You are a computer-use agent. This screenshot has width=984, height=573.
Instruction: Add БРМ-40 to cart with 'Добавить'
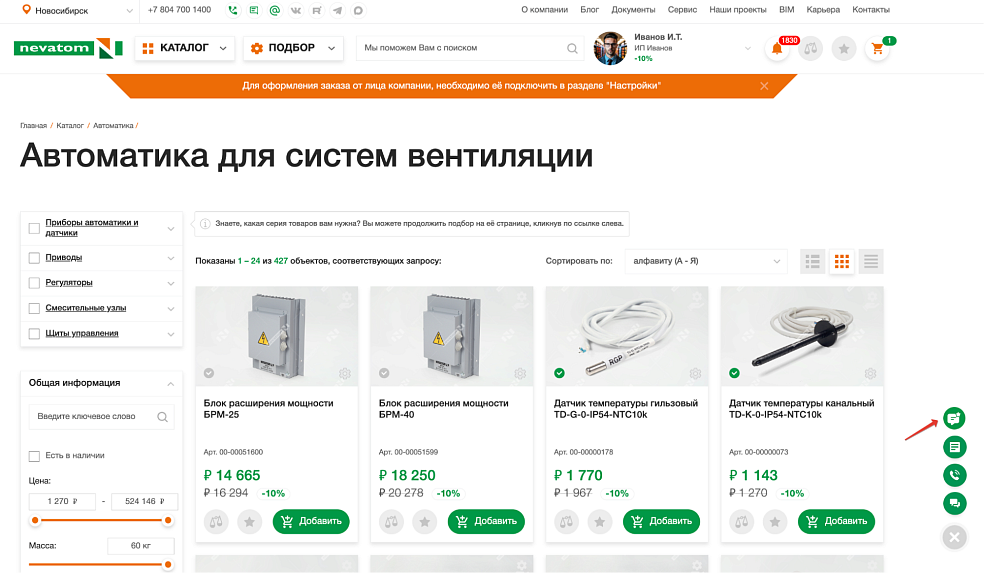coord(486,521)
